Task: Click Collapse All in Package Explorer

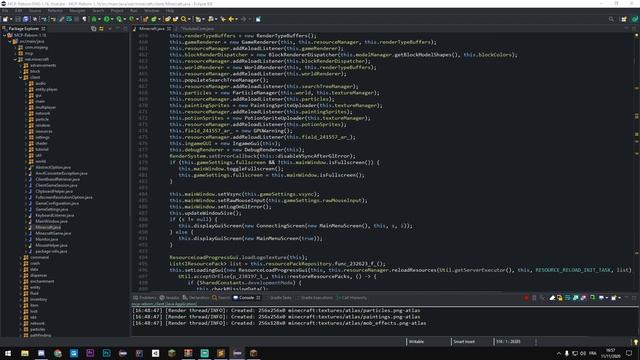Action: 93,29
